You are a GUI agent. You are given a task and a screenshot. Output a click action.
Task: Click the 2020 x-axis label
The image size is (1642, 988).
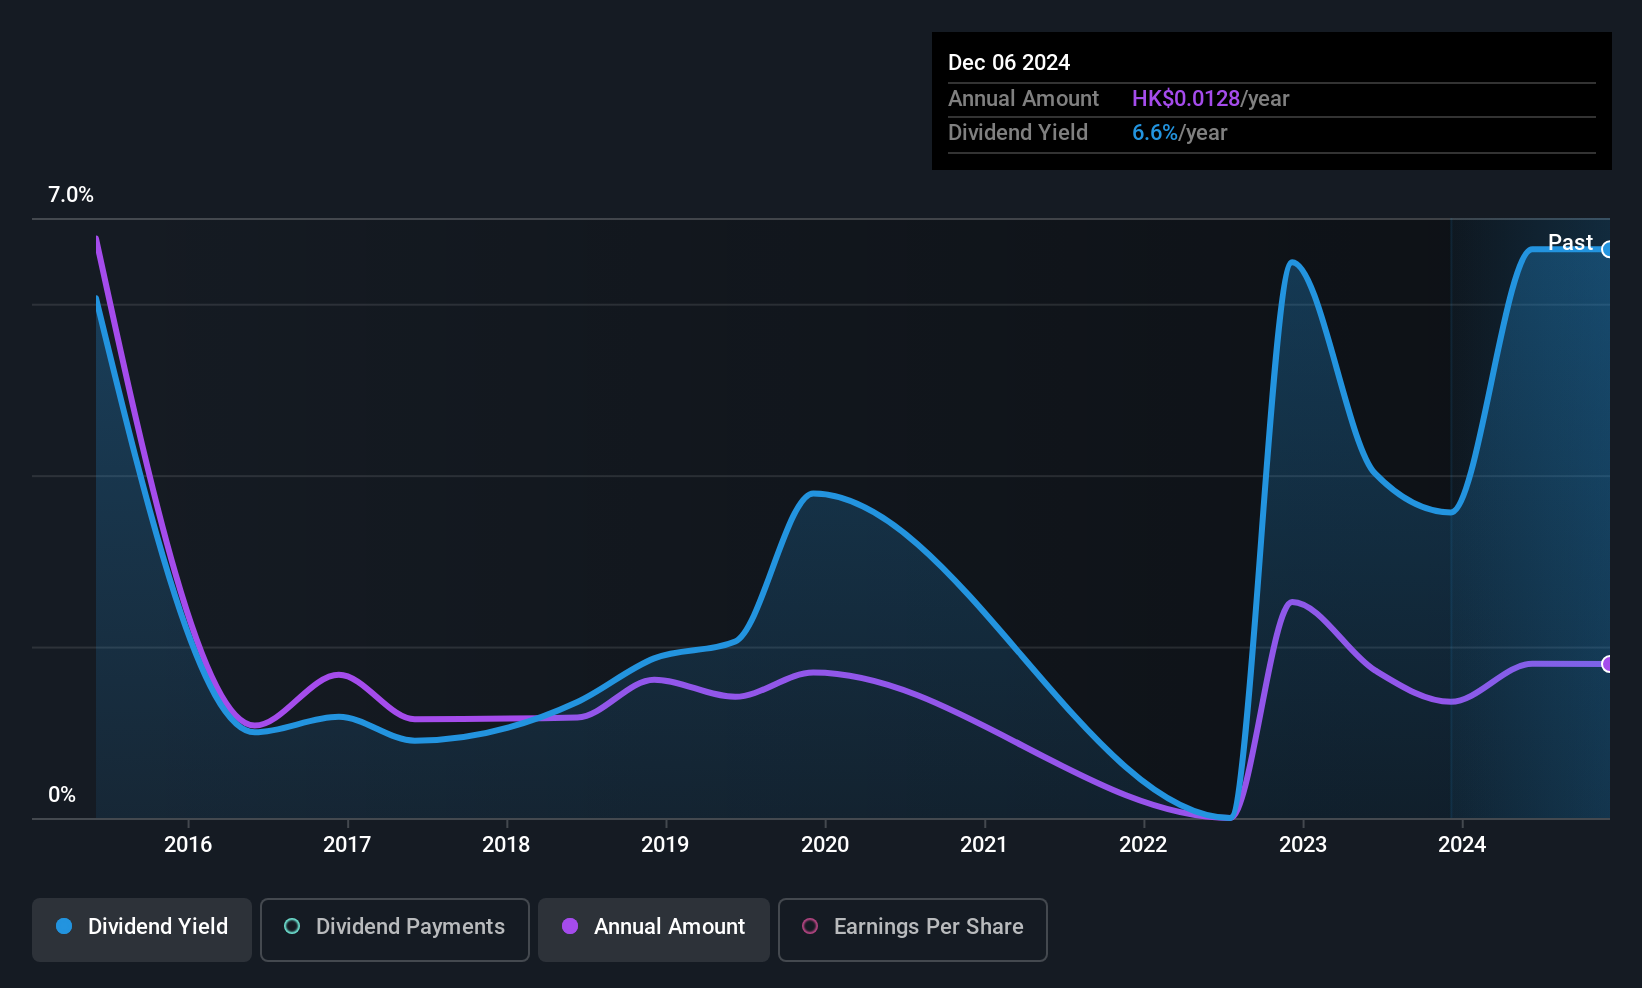click(825, 844)
